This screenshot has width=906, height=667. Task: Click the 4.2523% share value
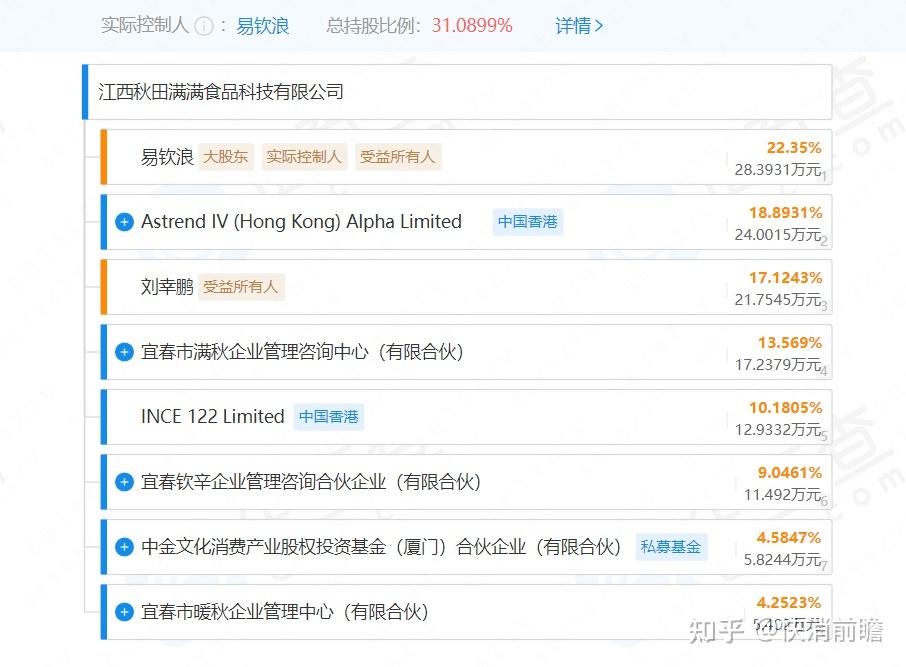pos(789,603)
